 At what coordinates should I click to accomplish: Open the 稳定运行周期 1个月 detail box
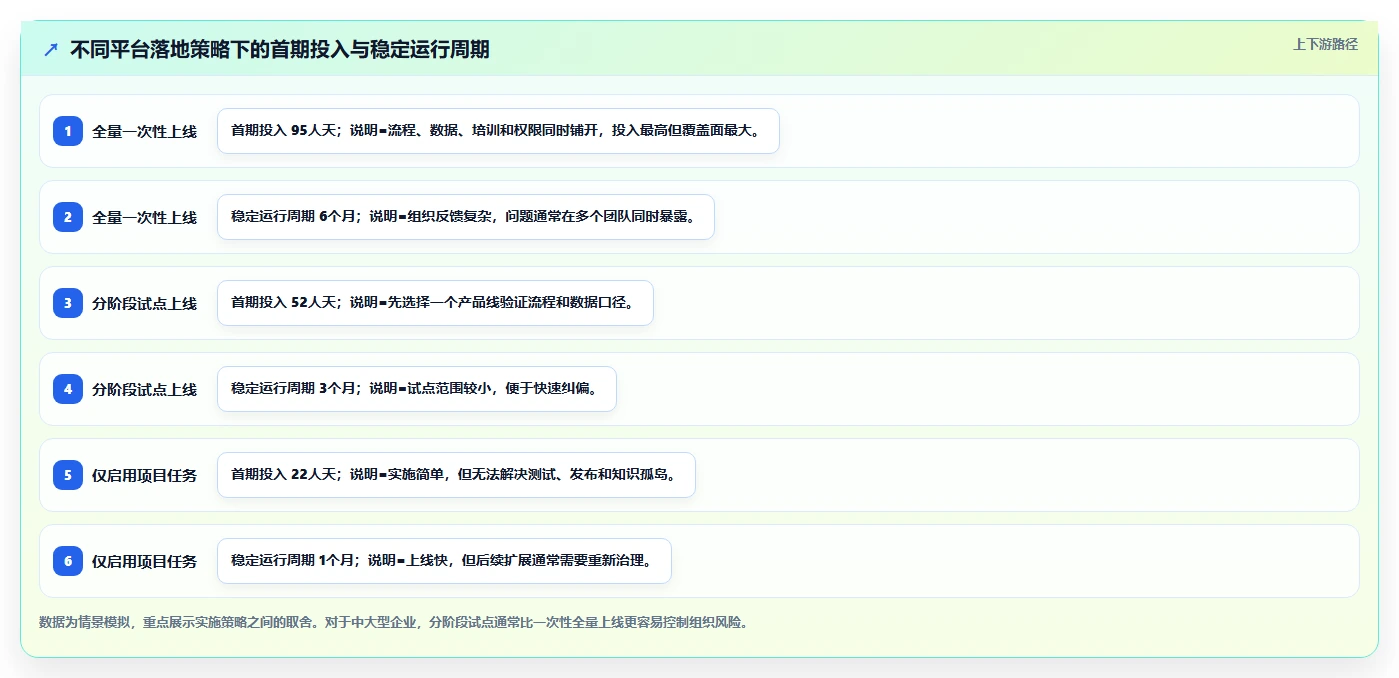pos(444,561)
